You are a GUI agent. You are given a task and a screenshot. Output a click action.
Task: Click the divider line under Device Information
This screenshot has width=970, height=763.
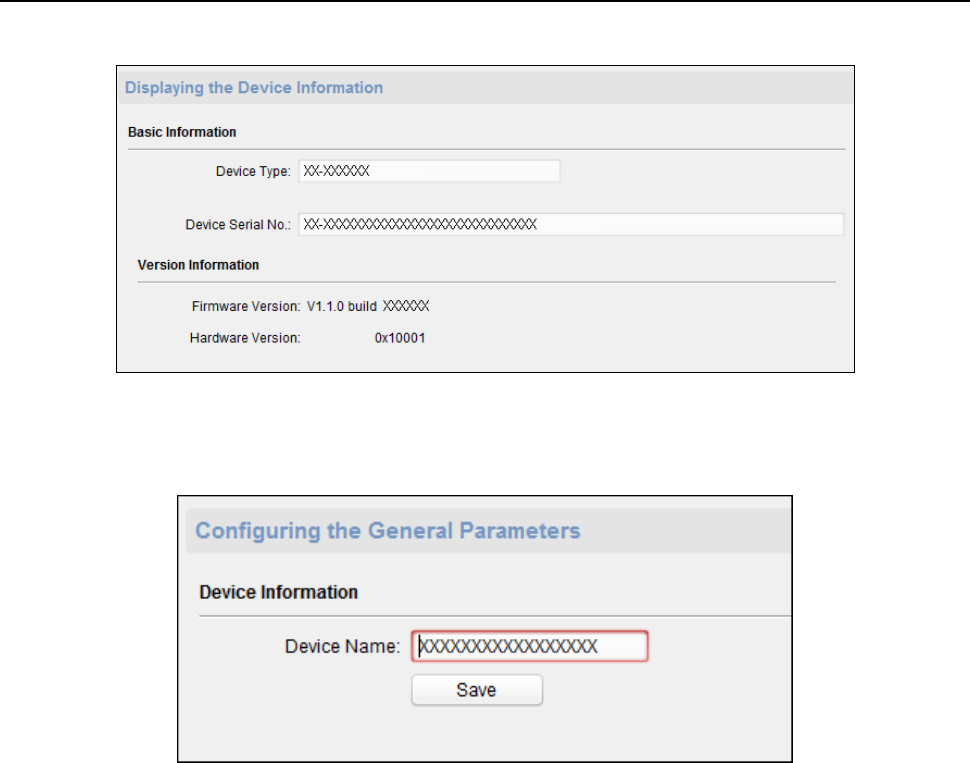tap(495, 614)
